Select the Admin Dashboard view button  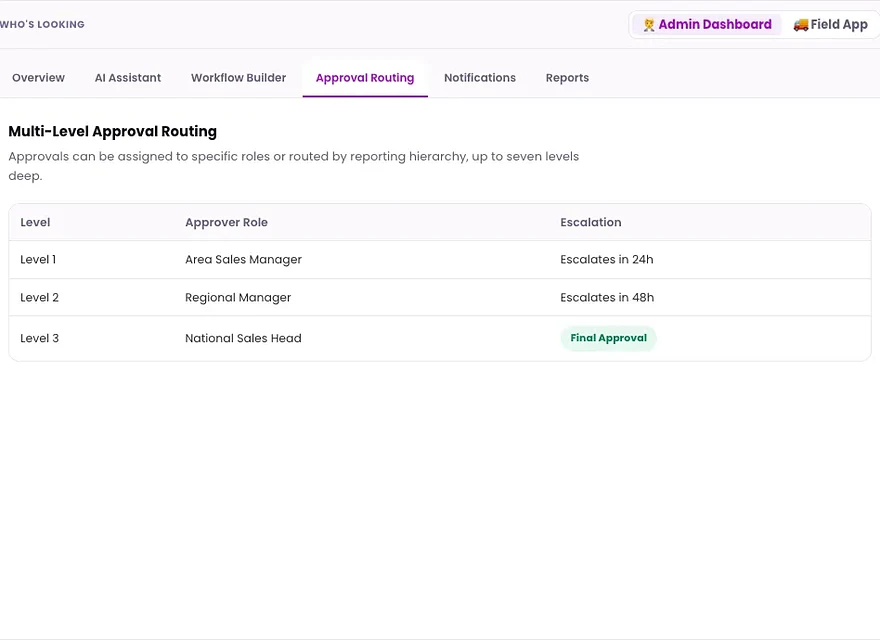pyautogui.click(x=707, y=25)
